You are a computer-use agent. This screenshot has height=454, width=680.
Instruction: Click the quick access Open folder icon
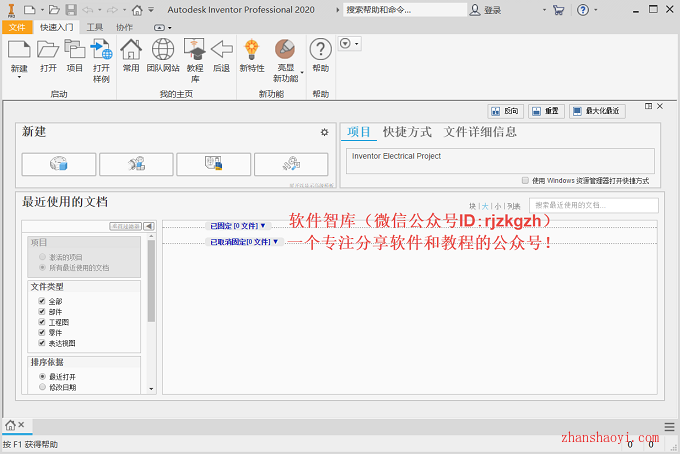tap(54, 10)
